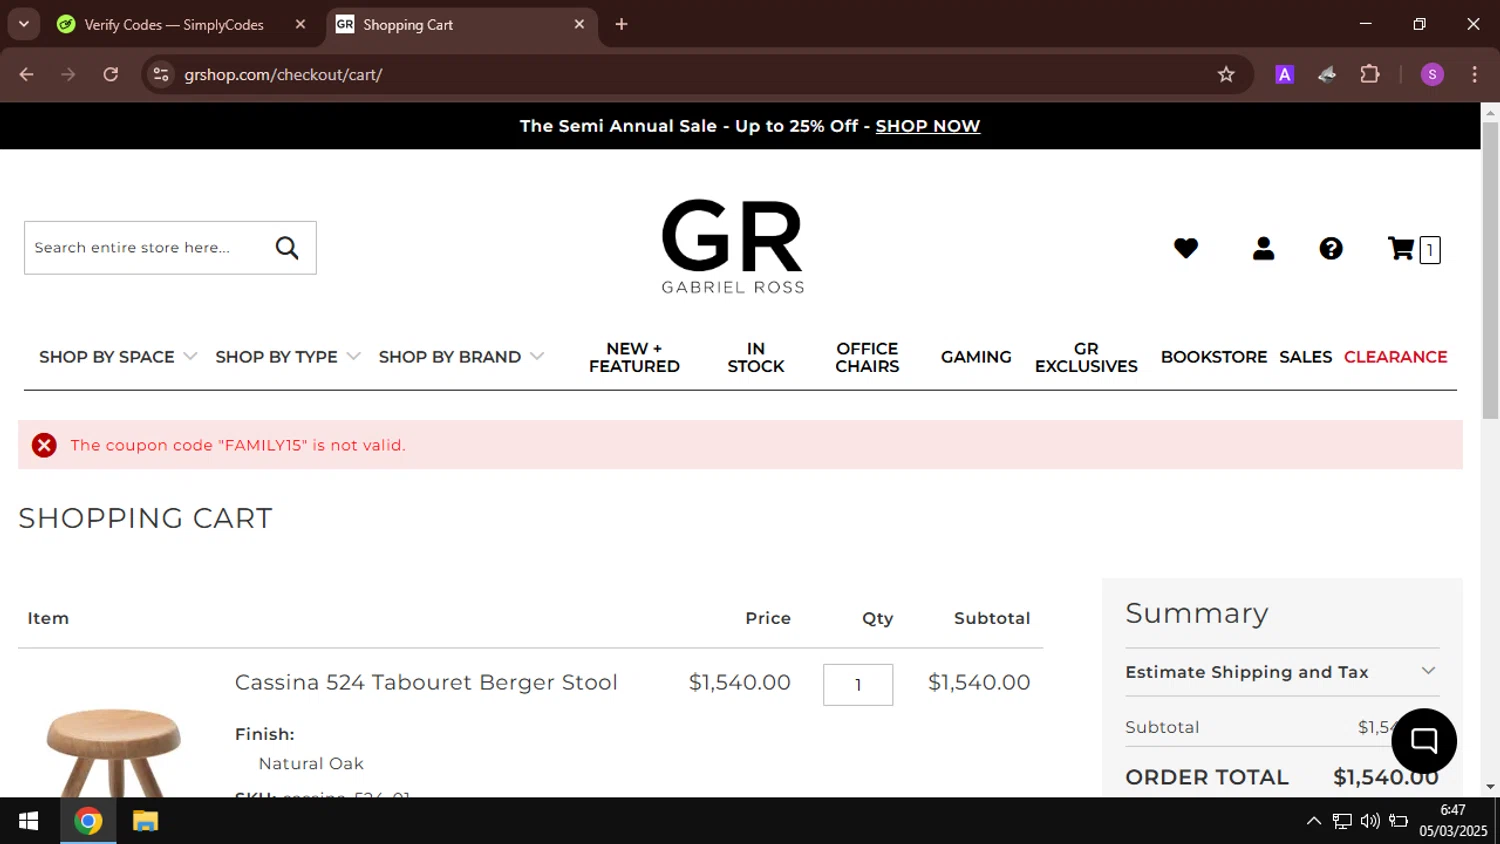Expand Estimate Shipping and Tax section
Viewport: 1500px width, 844px height.
[x=1282, y=672]
